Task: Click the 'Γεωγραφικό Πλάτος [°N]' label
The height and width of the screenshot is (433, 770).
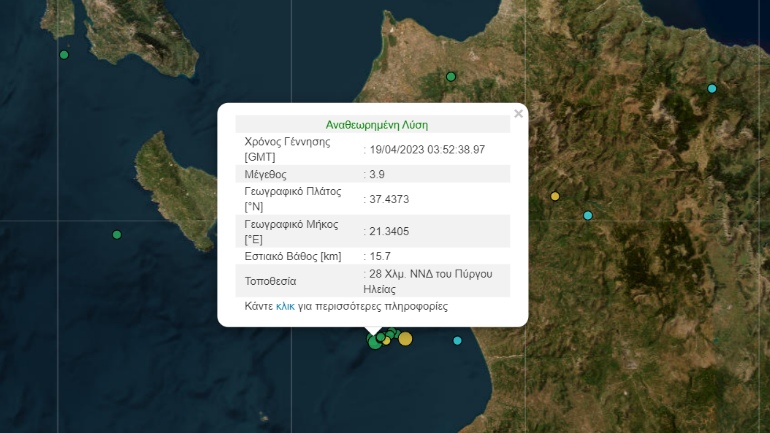Action: [x=293, y=199]
